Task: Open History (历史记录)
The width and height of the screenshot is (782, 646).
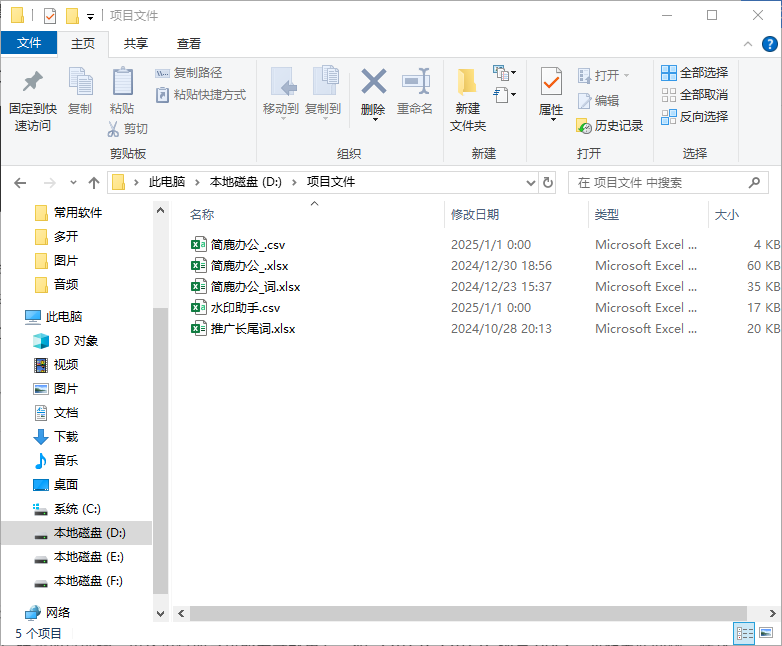Action: pos(609,126)
